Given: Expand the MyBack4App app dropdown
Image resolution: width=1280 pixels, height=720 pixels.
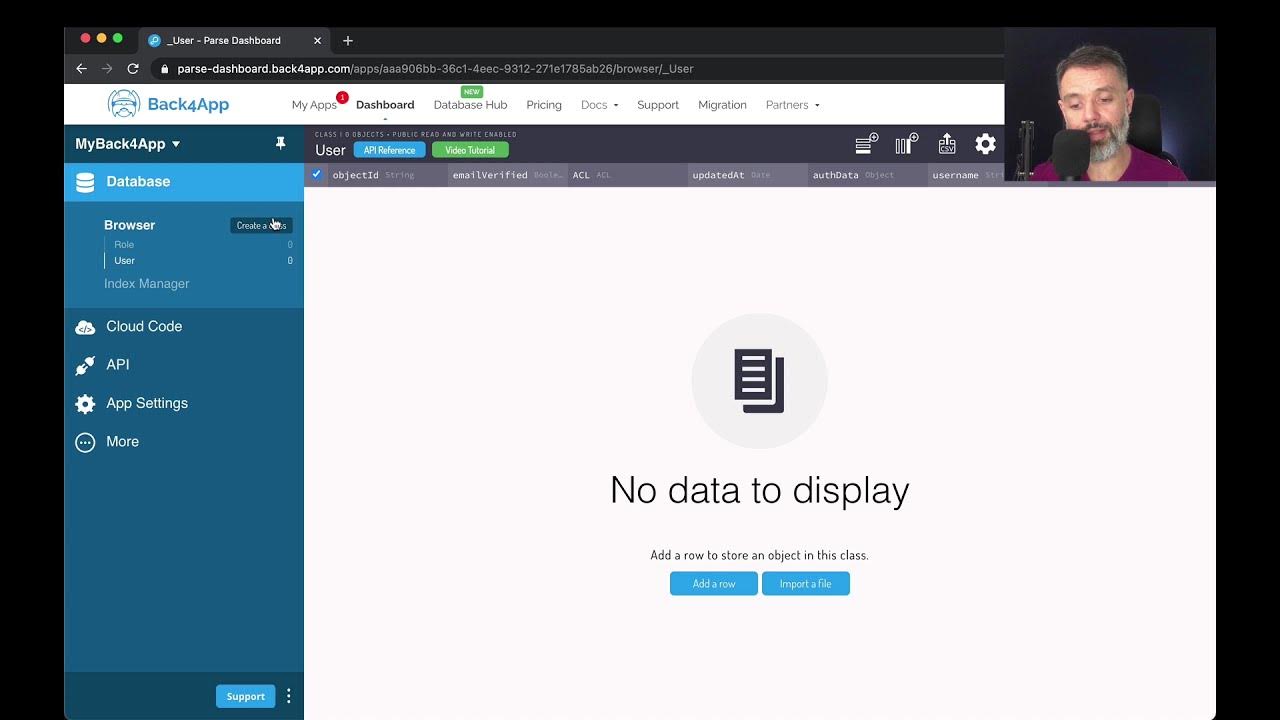Looking at the screenshot, I should coord(128,144).
